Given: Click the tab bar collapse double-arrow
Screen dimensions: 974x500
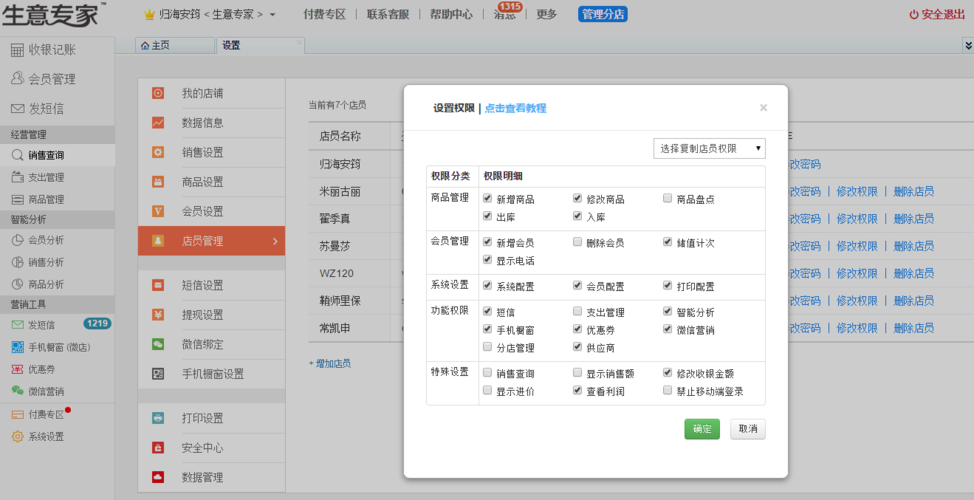Looking at the screenshot, I should click(x=968, y=45).
